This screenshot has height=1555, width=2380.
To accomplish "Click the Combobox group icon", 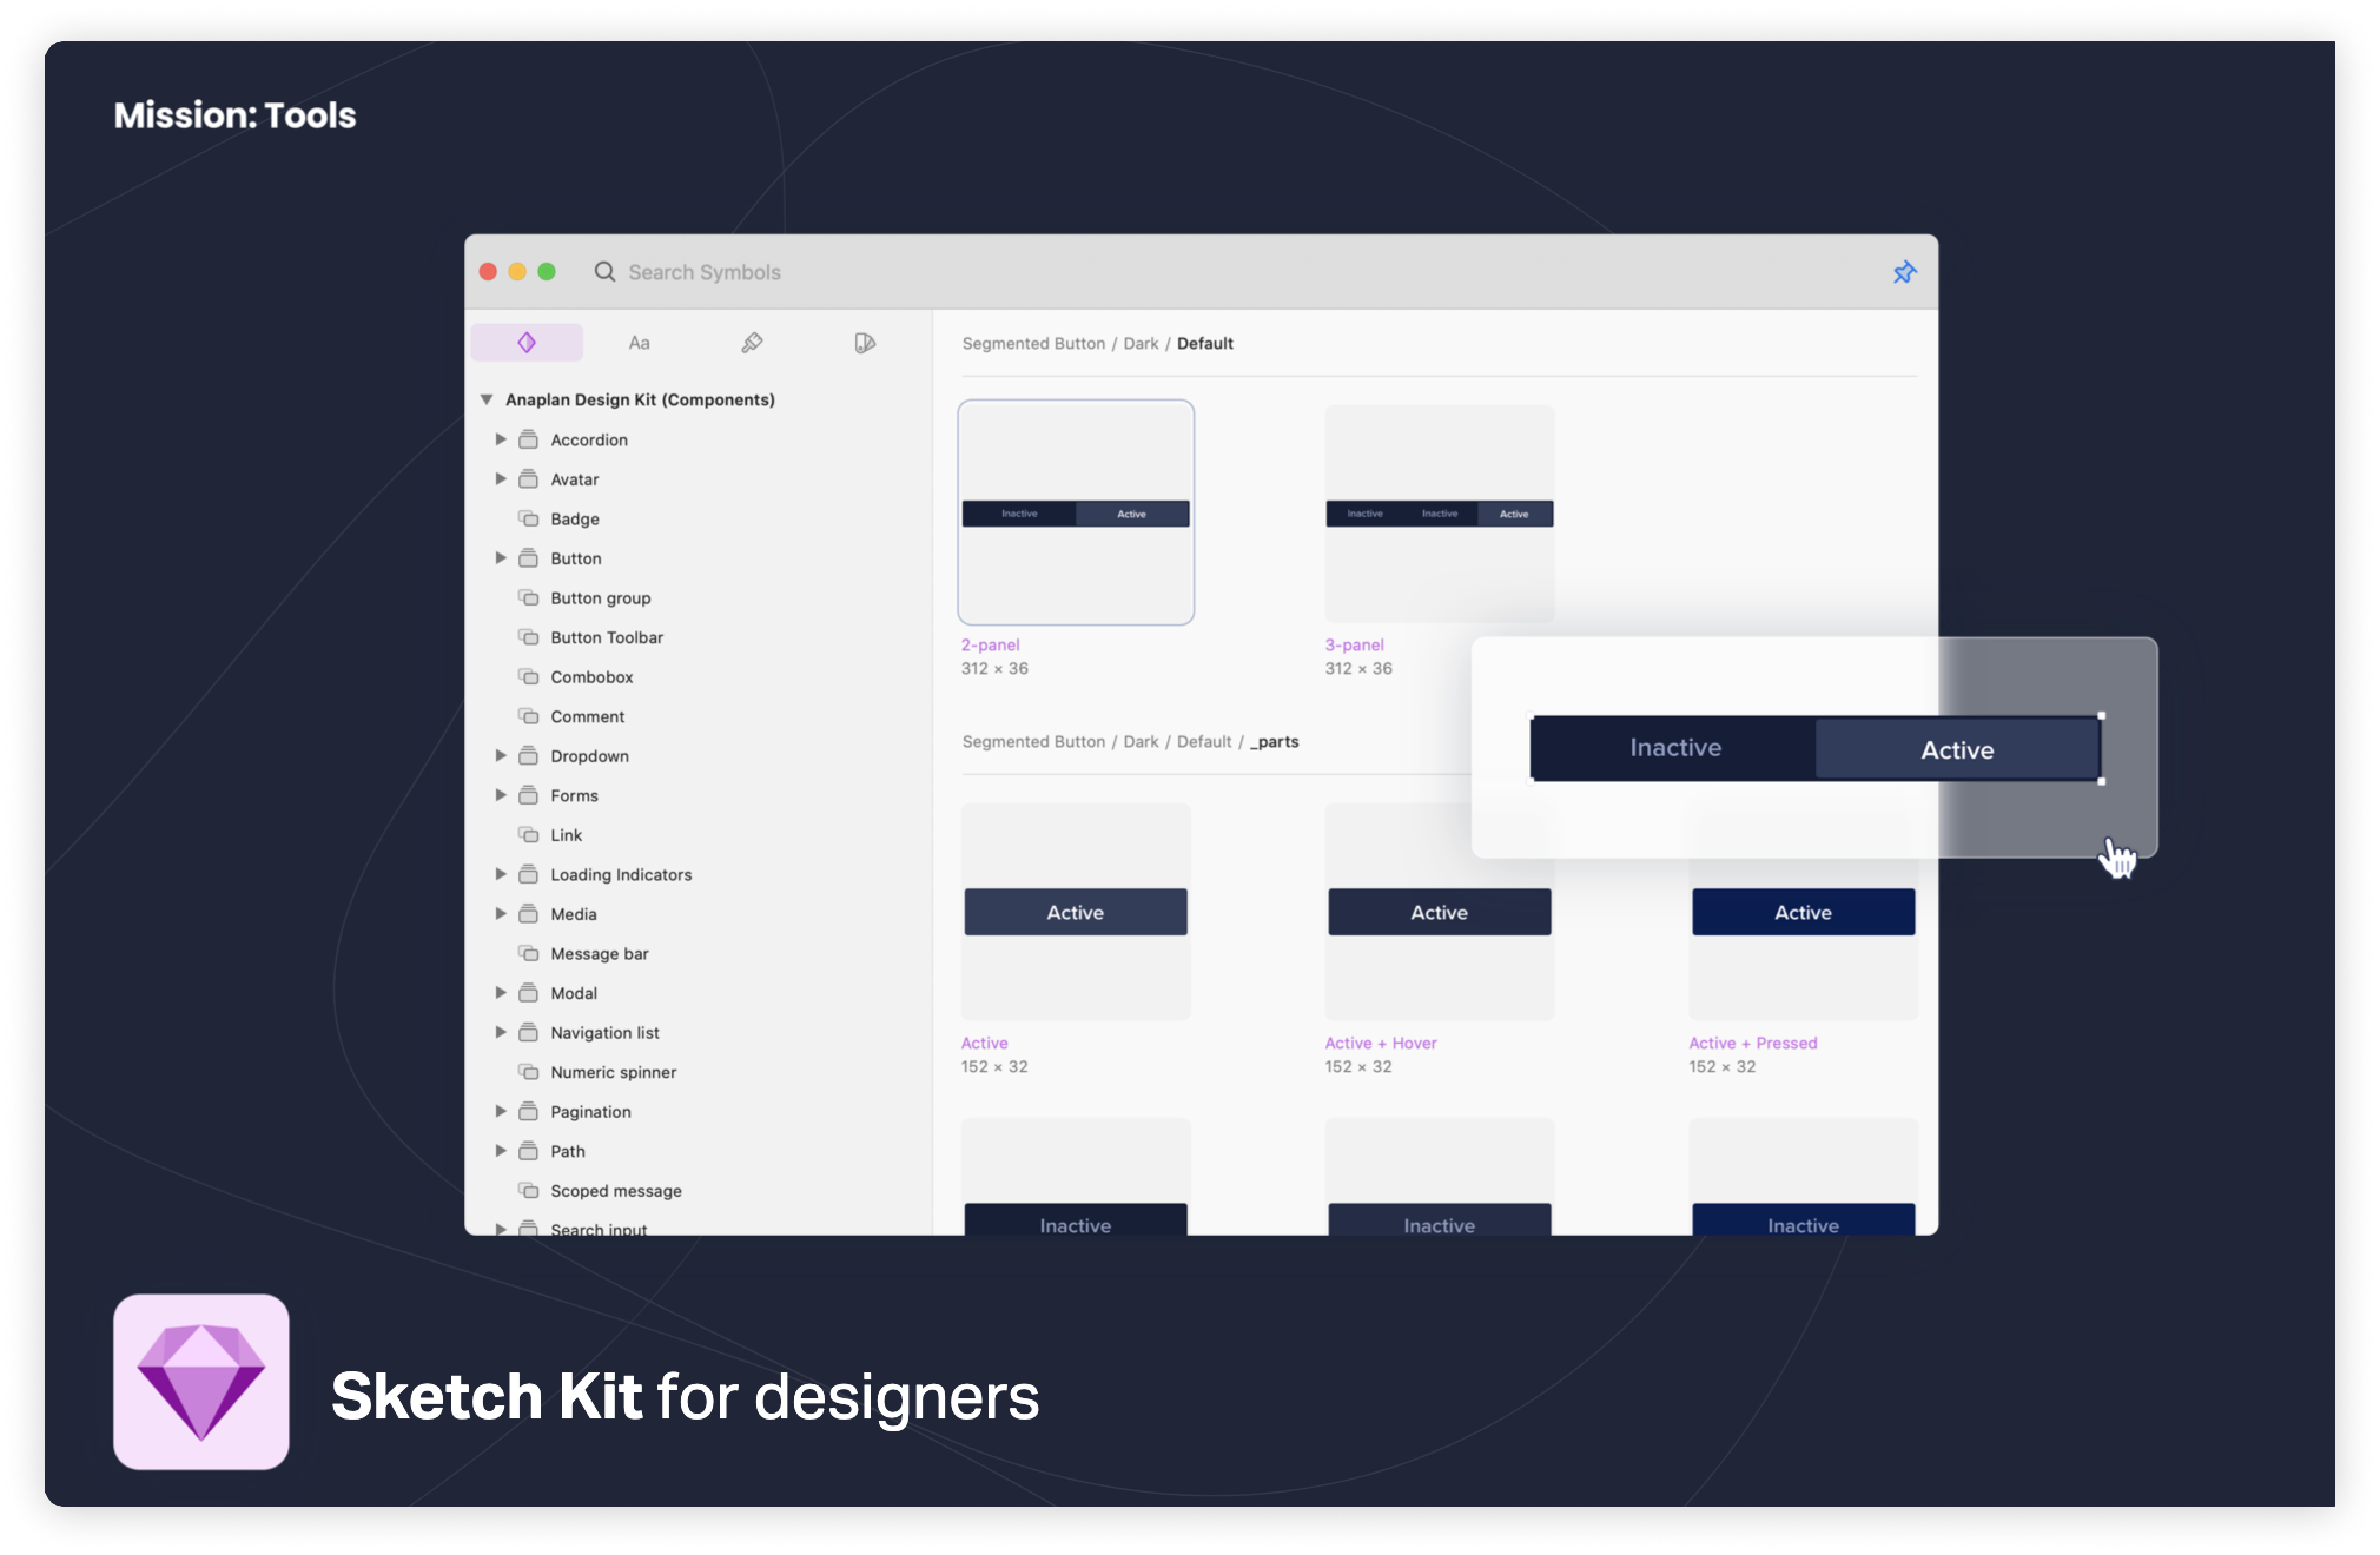I will click(x=528, y=677).
